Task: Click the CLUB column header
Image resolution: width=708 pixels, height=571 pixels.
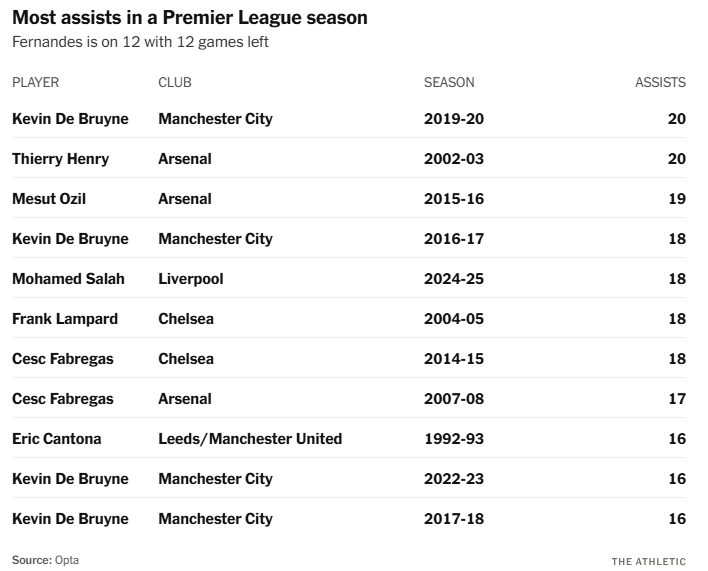Action: (174, 82)
